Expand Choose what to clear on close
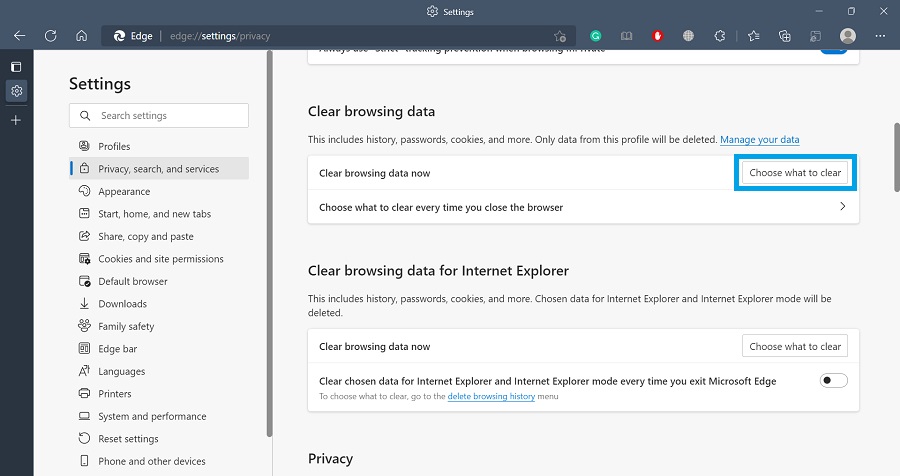The height and width of the screenshot is (476, 900). (x=842, y=207)
